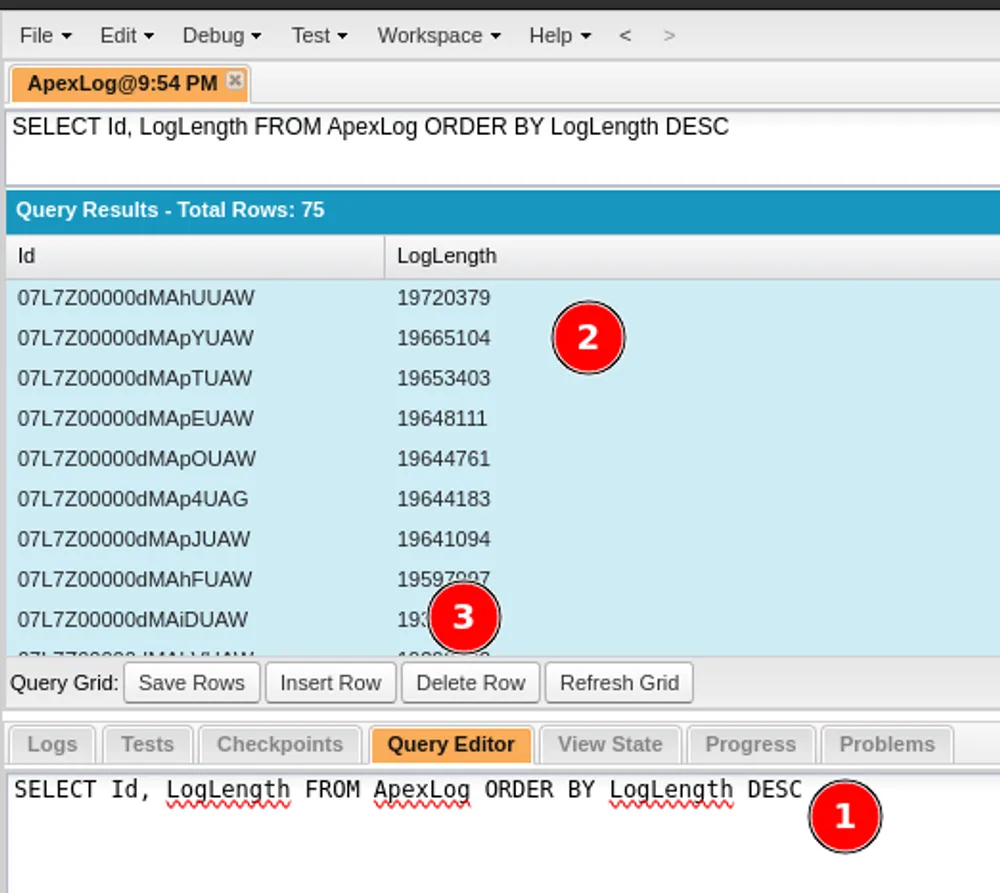Image resolution: width=1000 pixels, height=893 pixels.
Task: Click LogLength value 19644761
Action: click(x=444, y=459)
